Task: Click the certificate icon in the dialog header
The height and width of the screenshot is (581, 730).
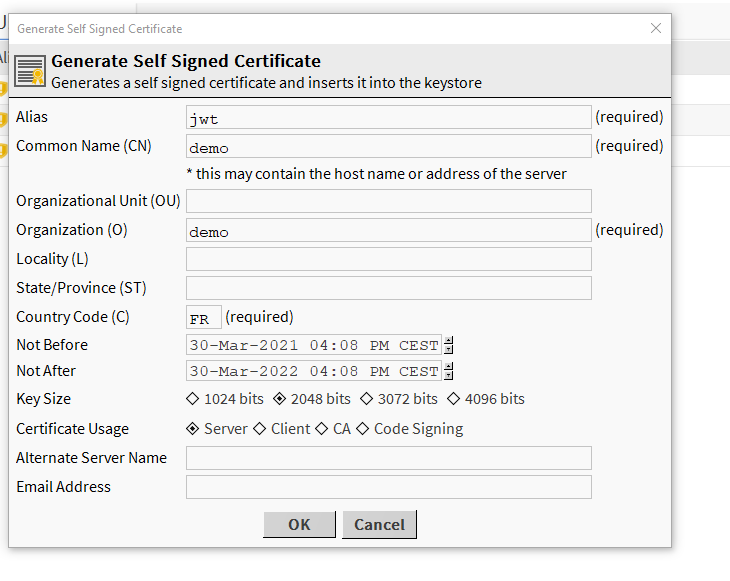Action: click(30, 71)
